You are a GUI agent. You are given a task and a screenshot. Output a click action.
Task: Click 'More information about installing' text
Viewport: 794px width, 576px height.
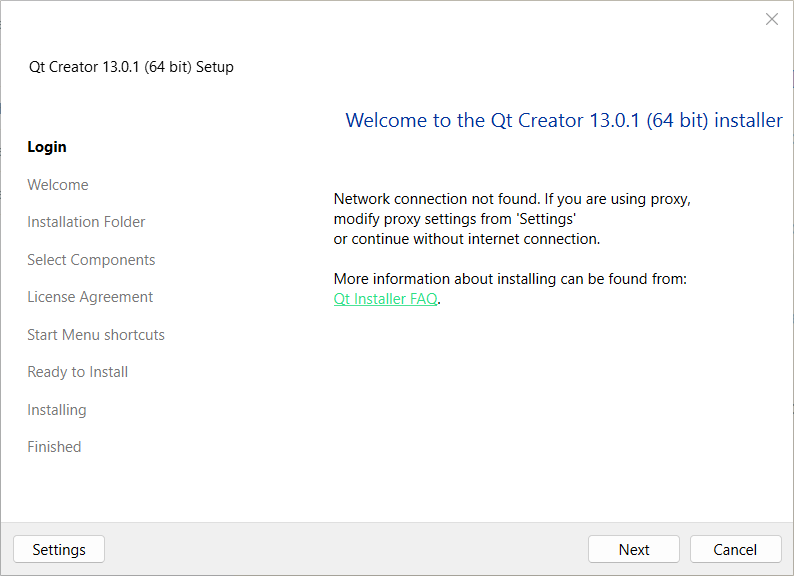[510, 279]
